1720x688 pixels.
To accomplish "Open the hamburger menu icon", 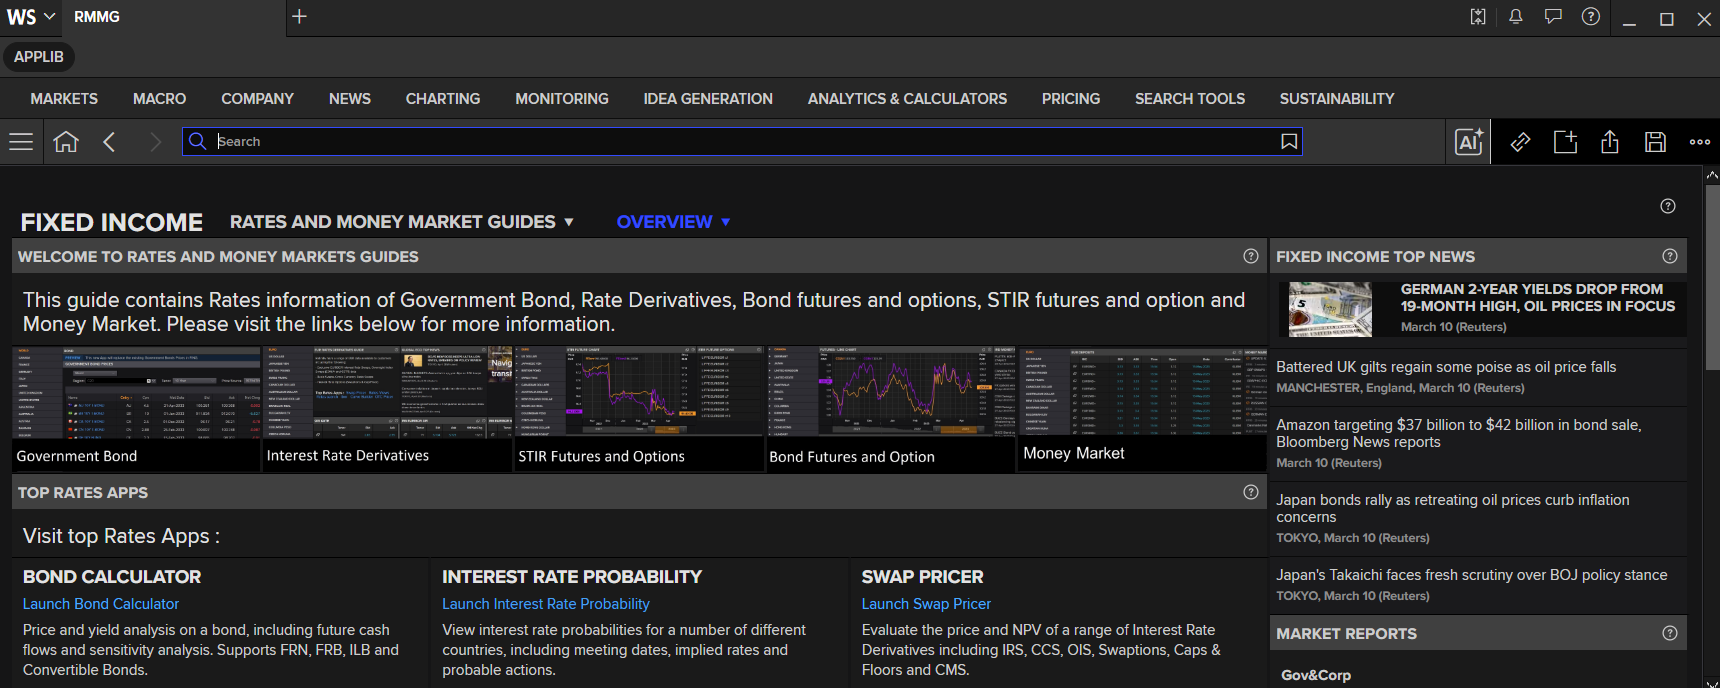I will coord(21,142).
